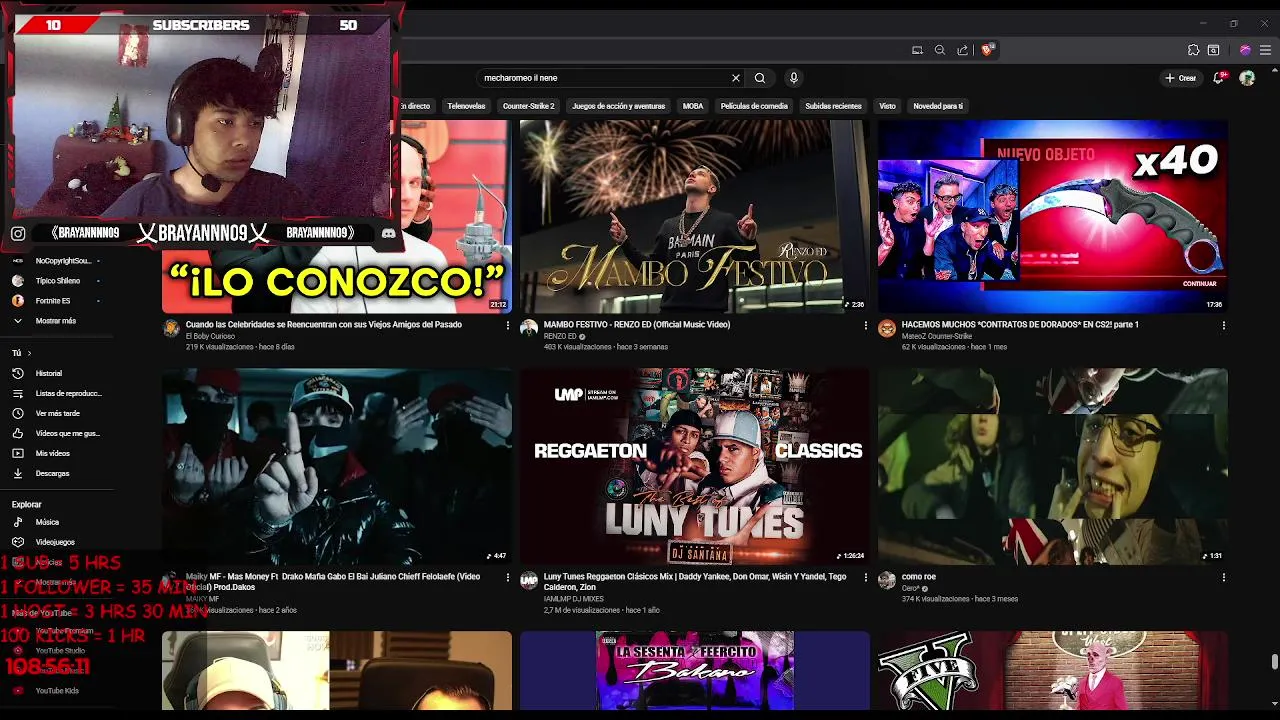Open the Tú section chevron

tap(29, 353)
